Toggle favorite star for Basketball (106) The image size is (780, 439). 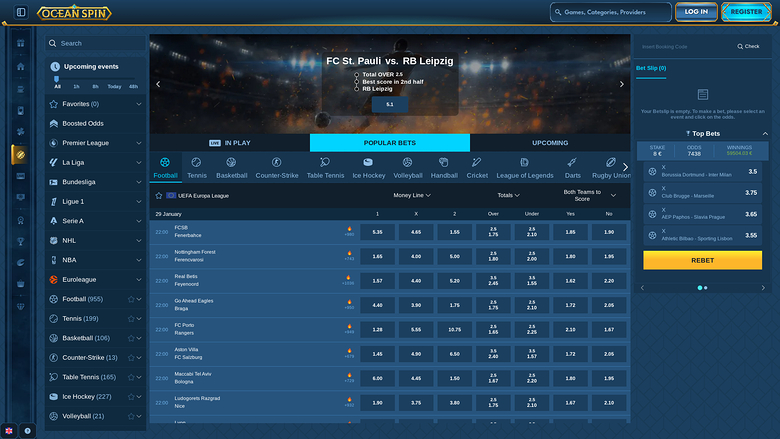(131, 338)
